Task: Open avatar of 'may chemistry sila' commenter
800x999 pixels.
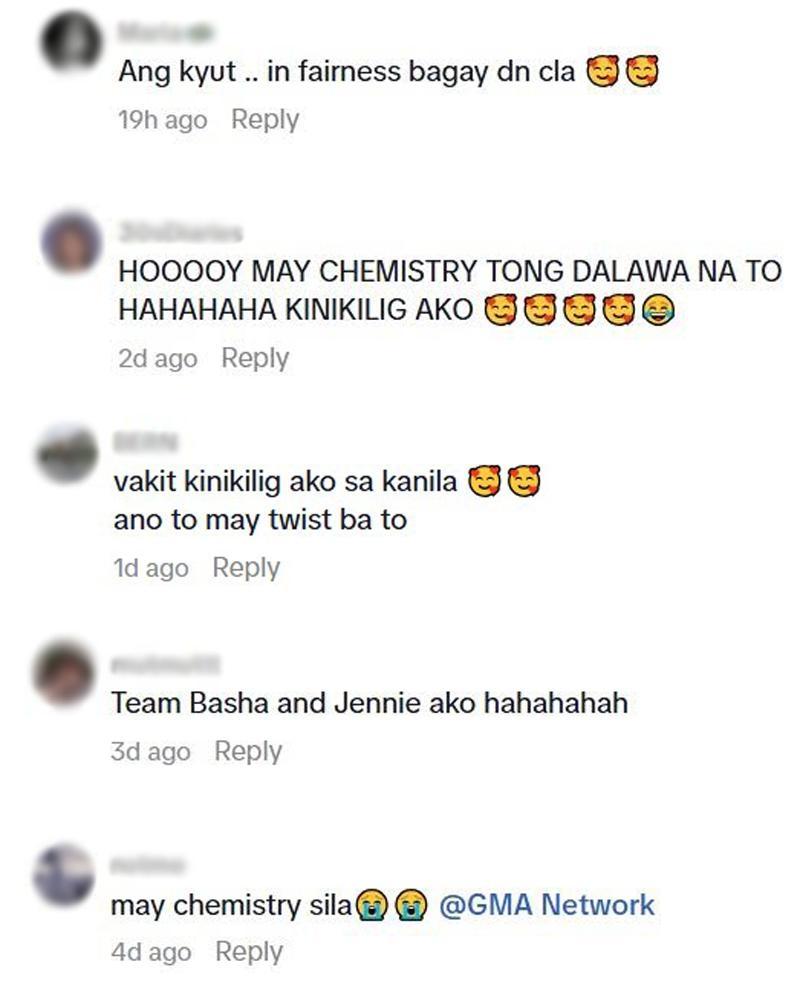Action: click(64, 875)
